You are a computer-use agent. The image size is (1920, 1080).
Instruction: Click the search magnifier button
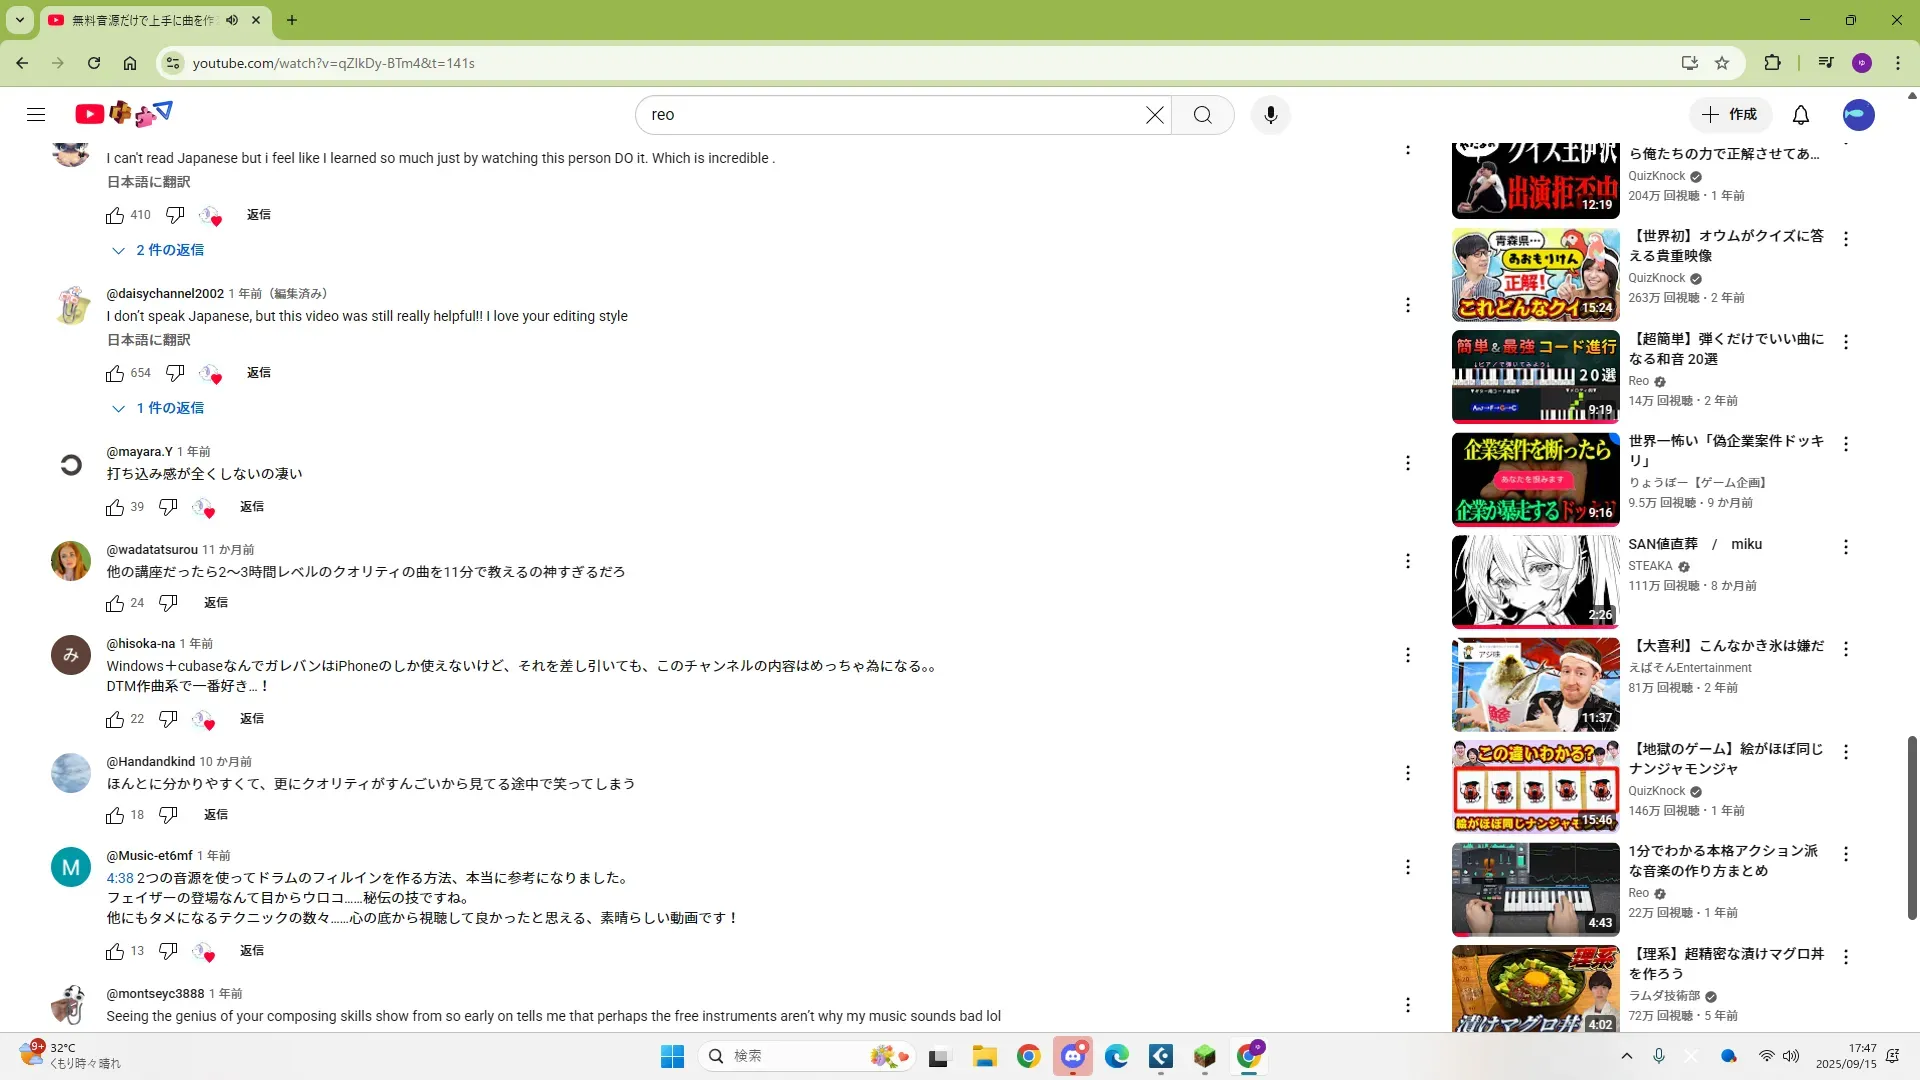coord(1202,115)
